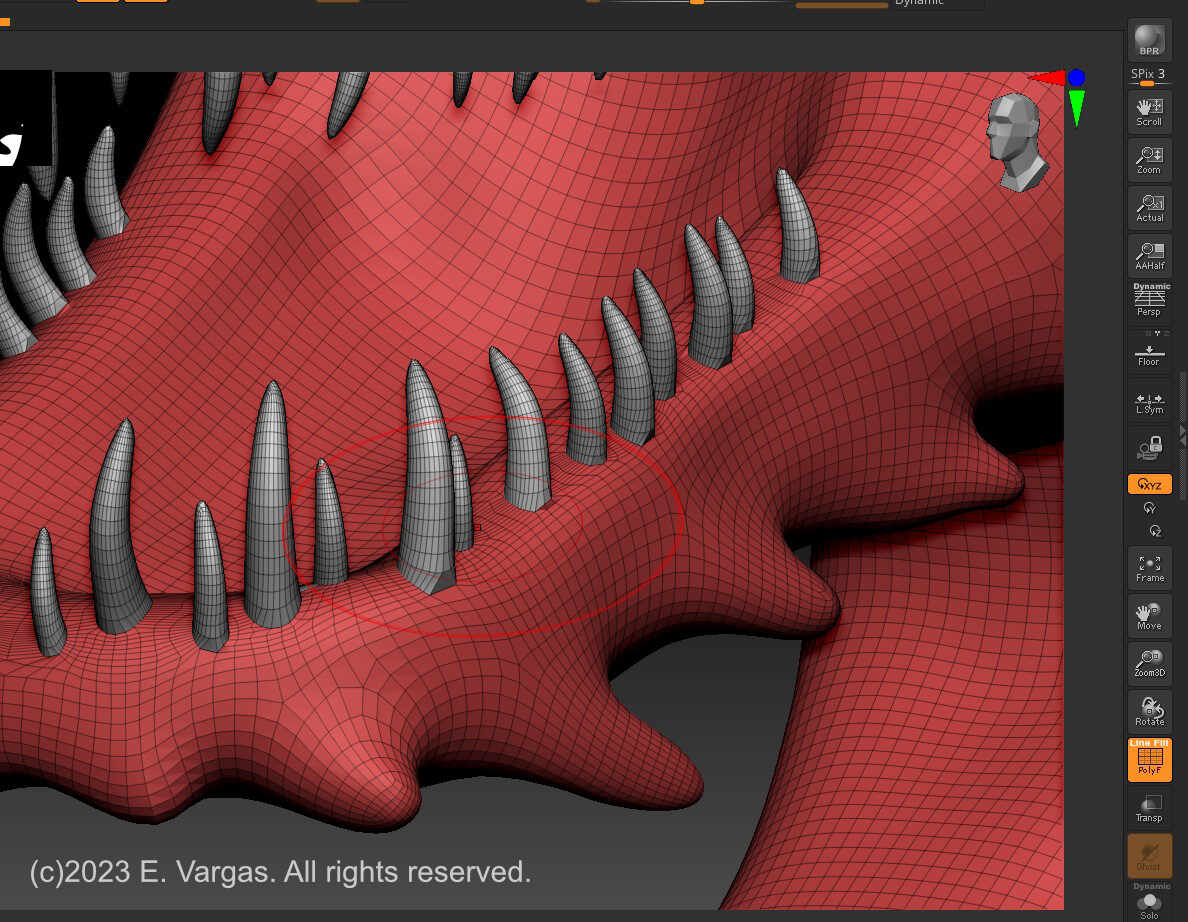Click the orange slider handle in top bar
This screenshot has width=1188, height=922.
click(696, 2)
